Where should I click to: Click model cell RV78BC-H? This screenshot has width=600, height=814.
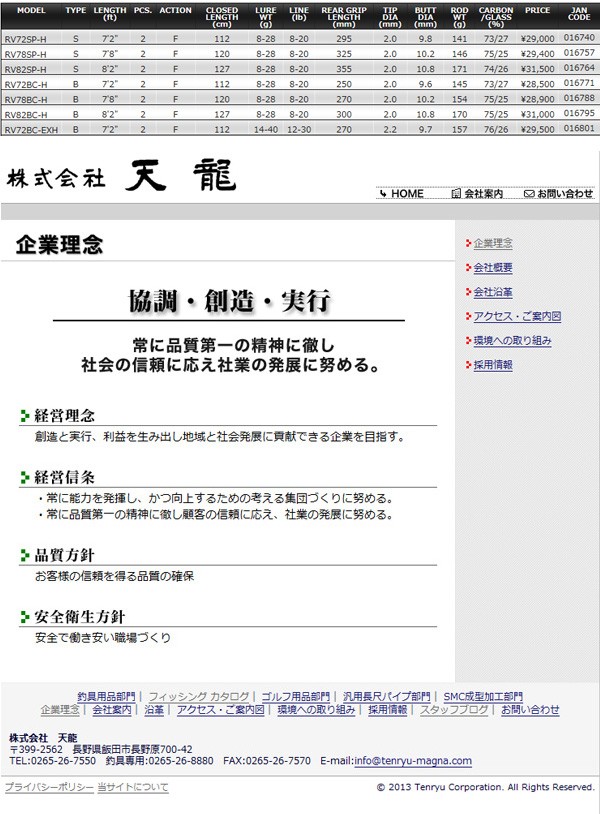(x=25, y=99)
